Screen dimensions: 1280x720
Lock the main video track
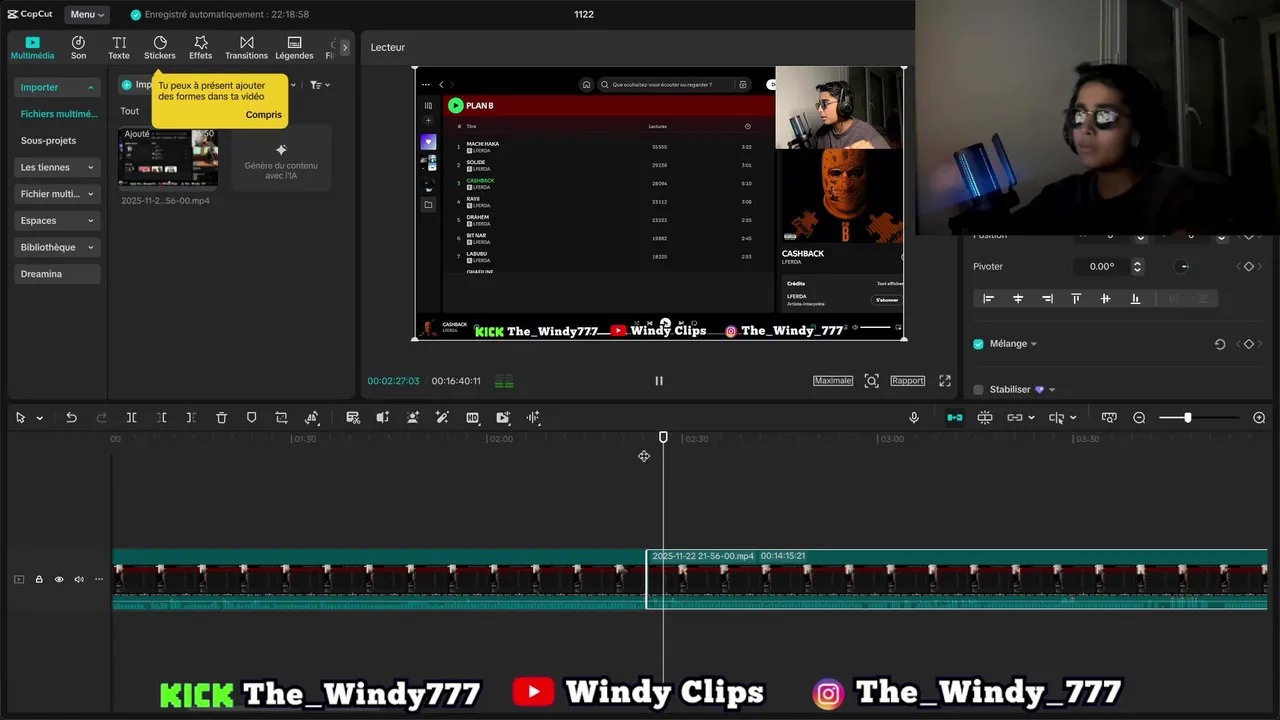point(39,579)
